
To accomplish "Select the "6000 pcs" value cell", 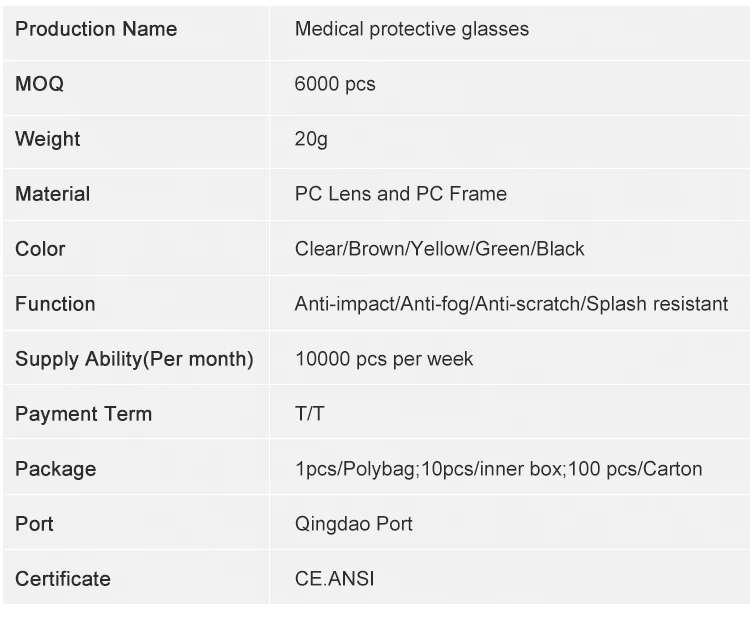I will tap(335, 84).
